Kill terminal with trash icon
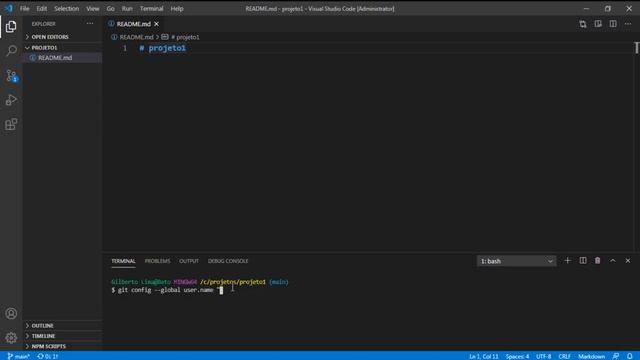The width and height of the screenshot is (640, 360). 598,261
